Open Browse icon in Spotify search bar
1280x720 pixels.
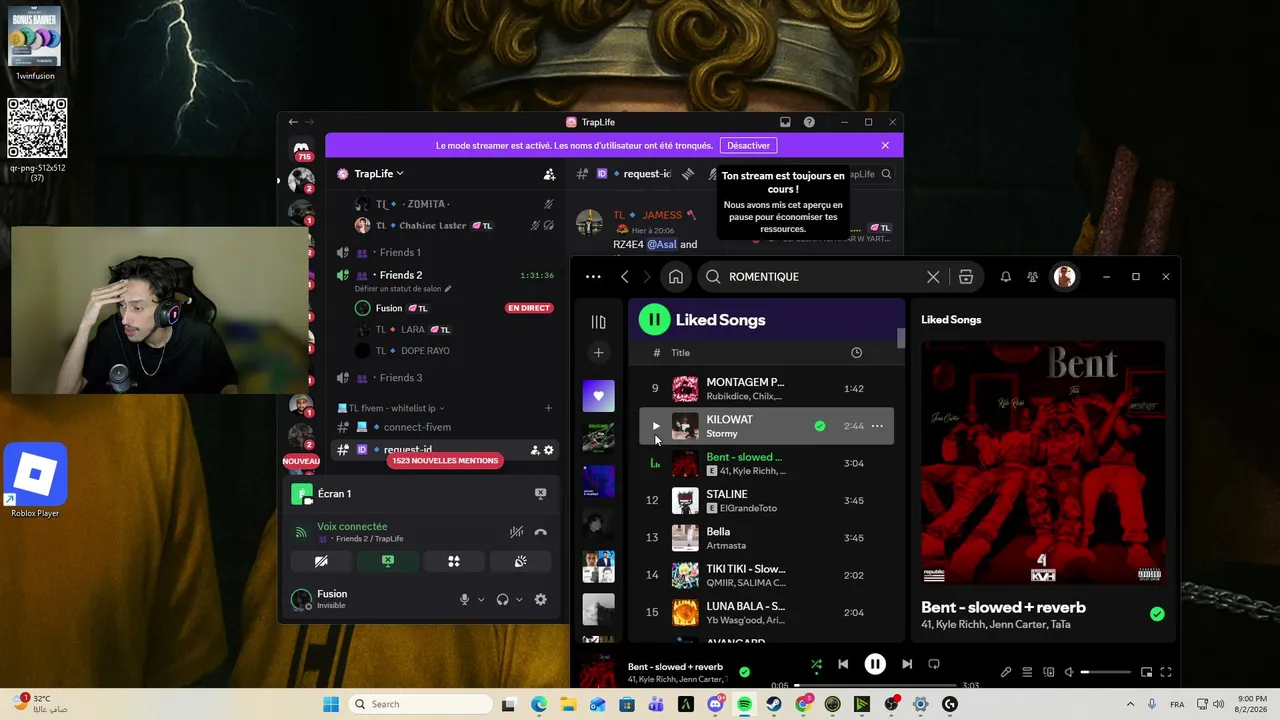click(966, 277)
